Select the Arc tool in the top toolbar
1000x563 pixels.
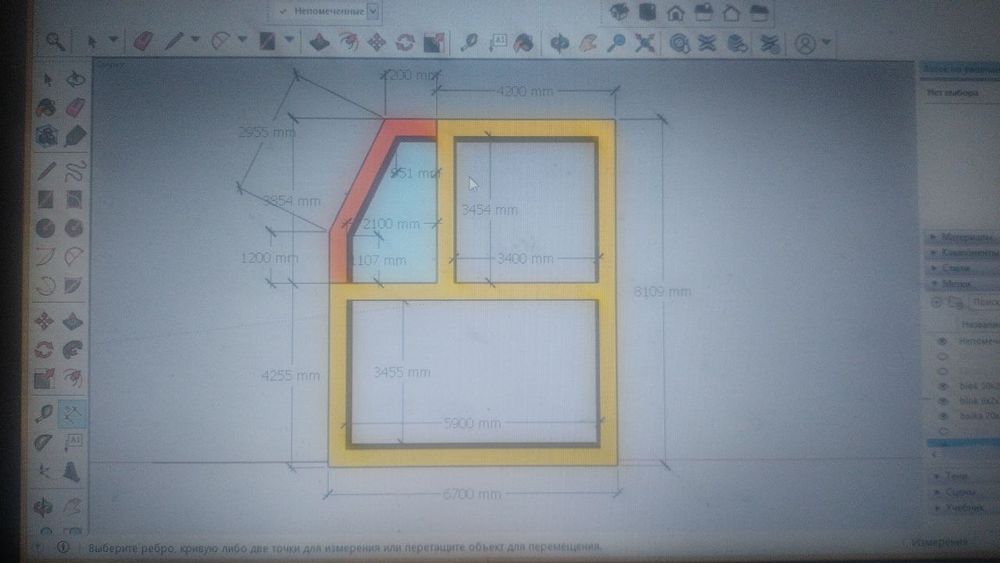pos(220,41)
